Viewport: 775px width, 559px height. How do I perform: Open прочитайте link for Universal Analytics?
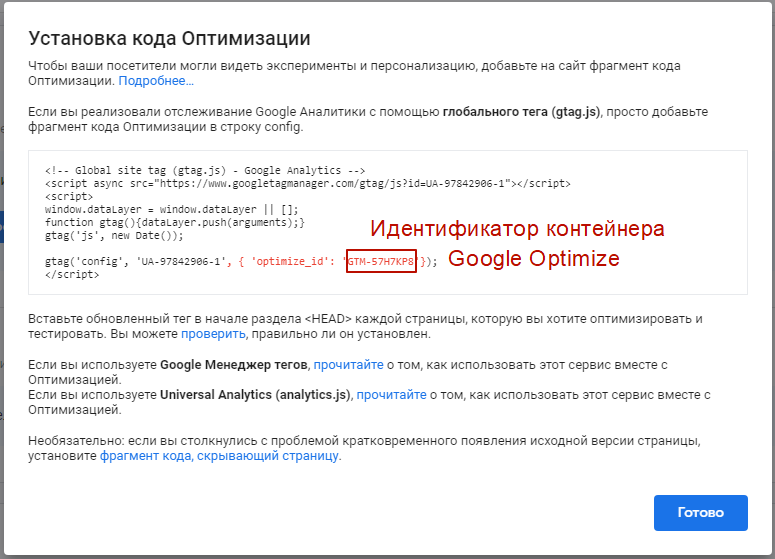(391, 395)
